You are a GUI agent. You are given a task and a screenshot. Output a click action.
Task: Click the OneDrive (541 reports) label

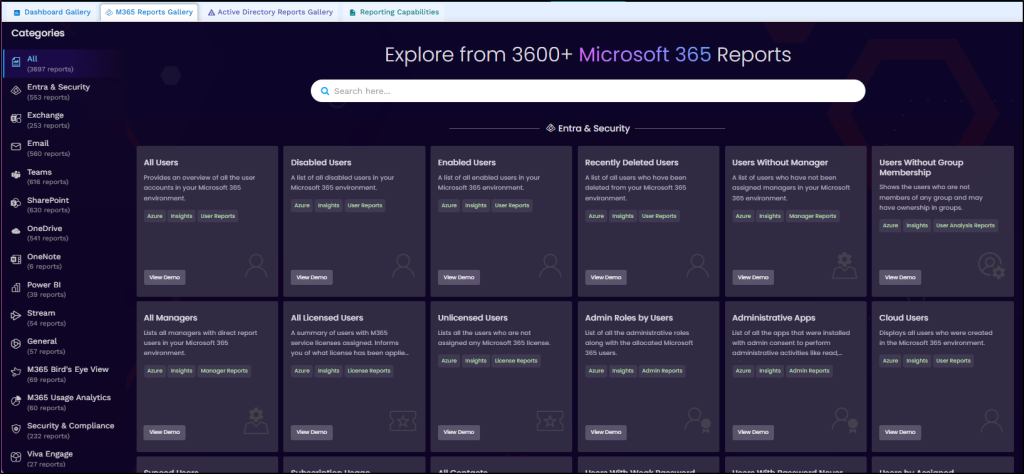[48, 233]
